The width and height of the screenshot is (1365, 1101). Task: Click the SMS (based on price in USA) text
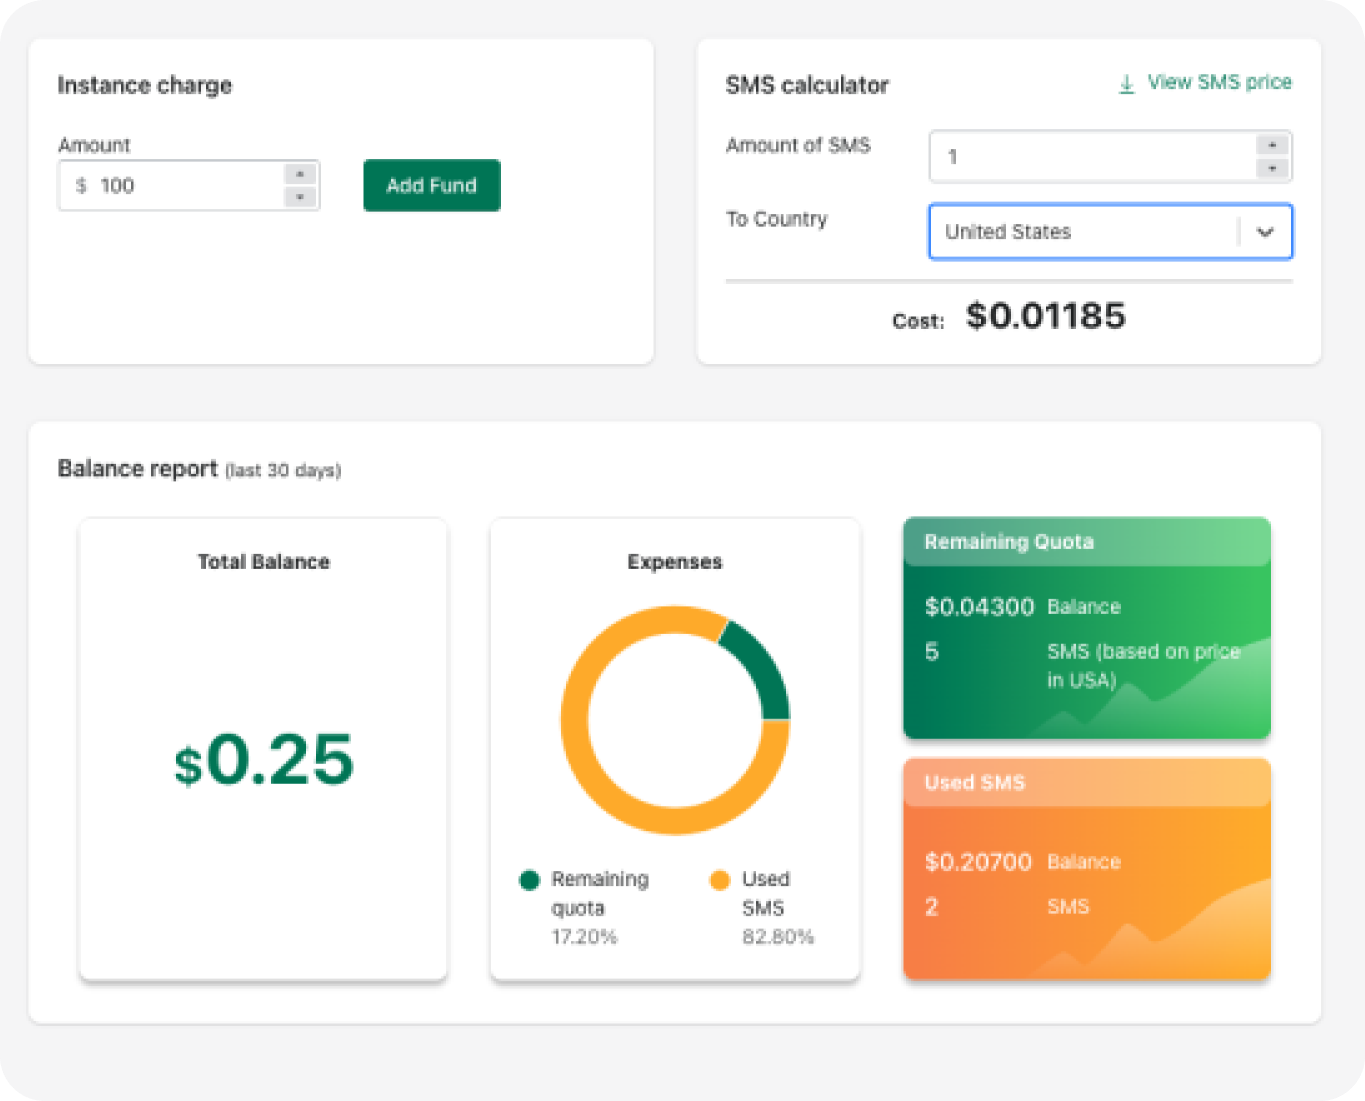(1143, 666)
